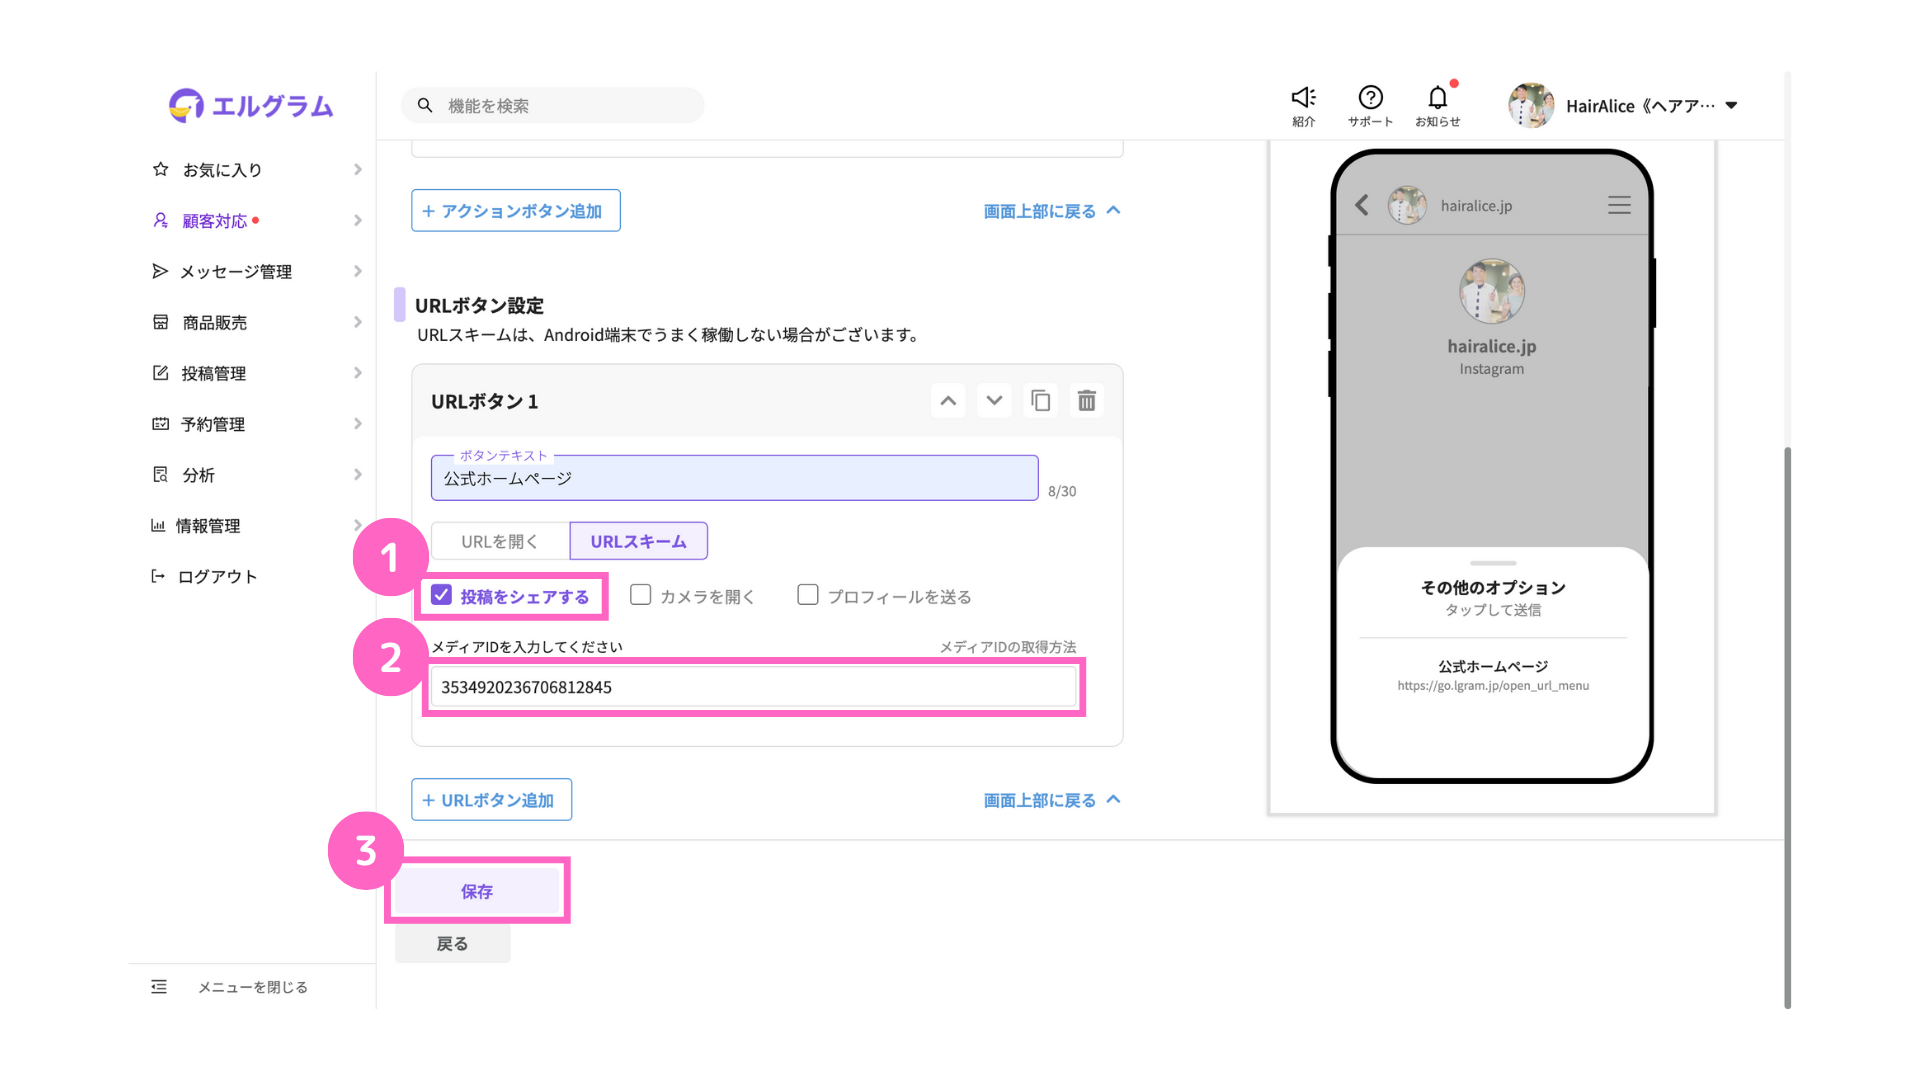This screenshot has width=1920, height=1080.
Task: Click the メニューを閉じる collapse icon
Action: pyautogui.click(x=159, y=987)
